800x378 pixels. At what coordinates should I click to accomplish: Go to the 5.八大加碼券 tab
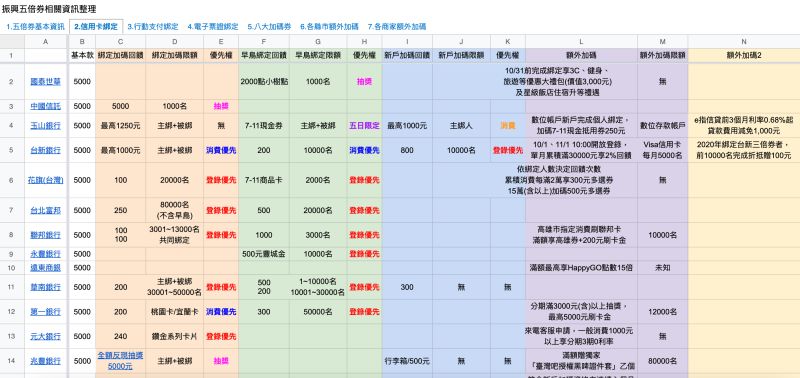(x=269, y=27)
